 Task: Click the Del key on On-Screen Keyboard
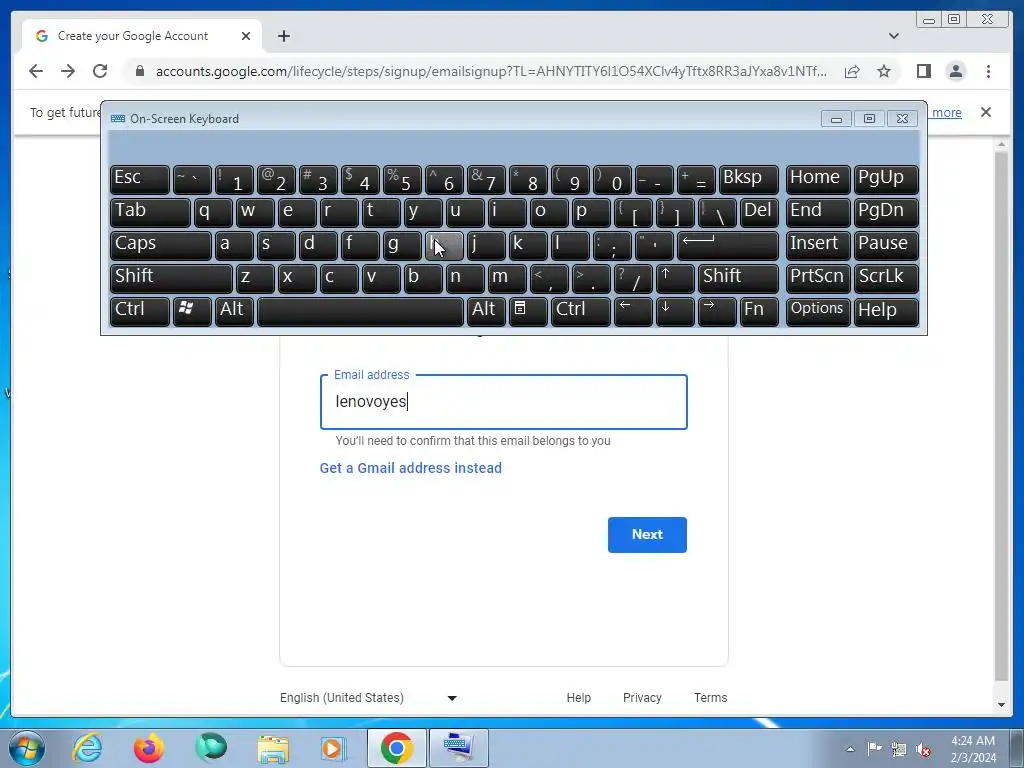point(760,212)
